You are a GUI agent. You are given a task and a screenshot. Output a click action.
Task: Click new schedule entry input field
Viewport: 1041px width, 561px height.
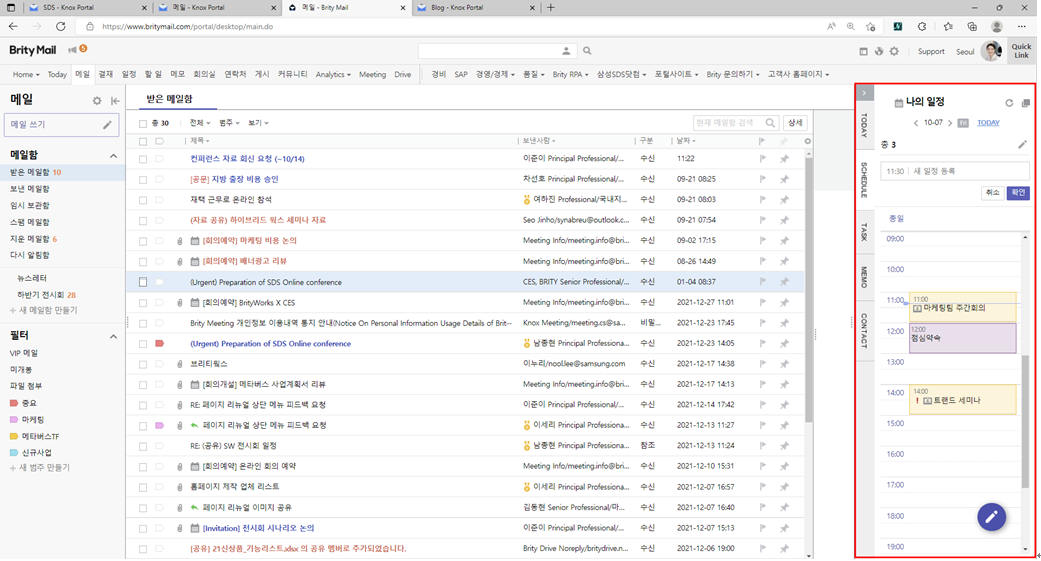(955, 171)
